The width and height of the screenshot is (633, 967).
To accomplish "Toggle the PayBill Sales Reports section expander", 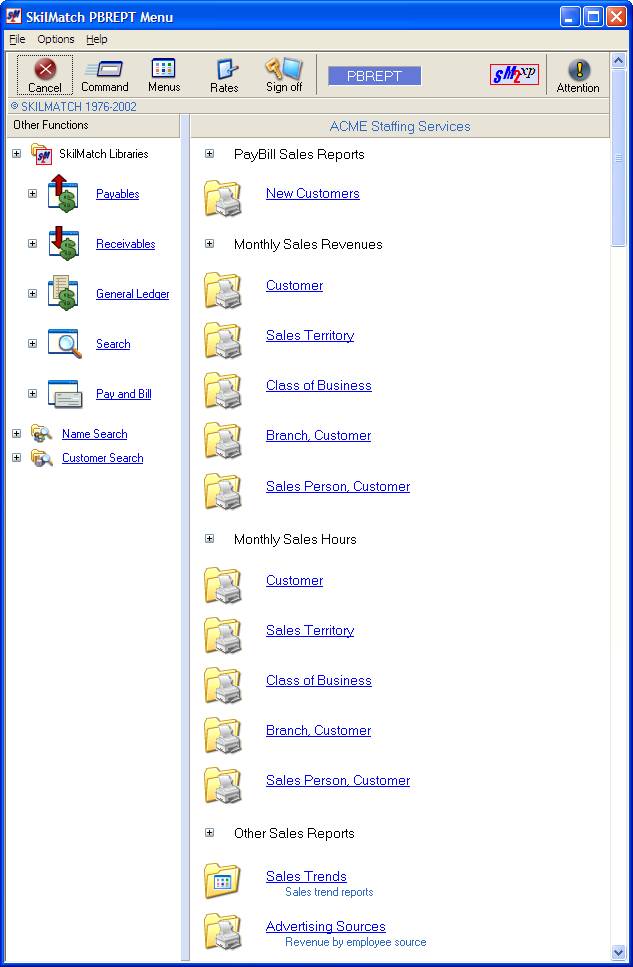I will pyautogui.click(x=210, y=154).
